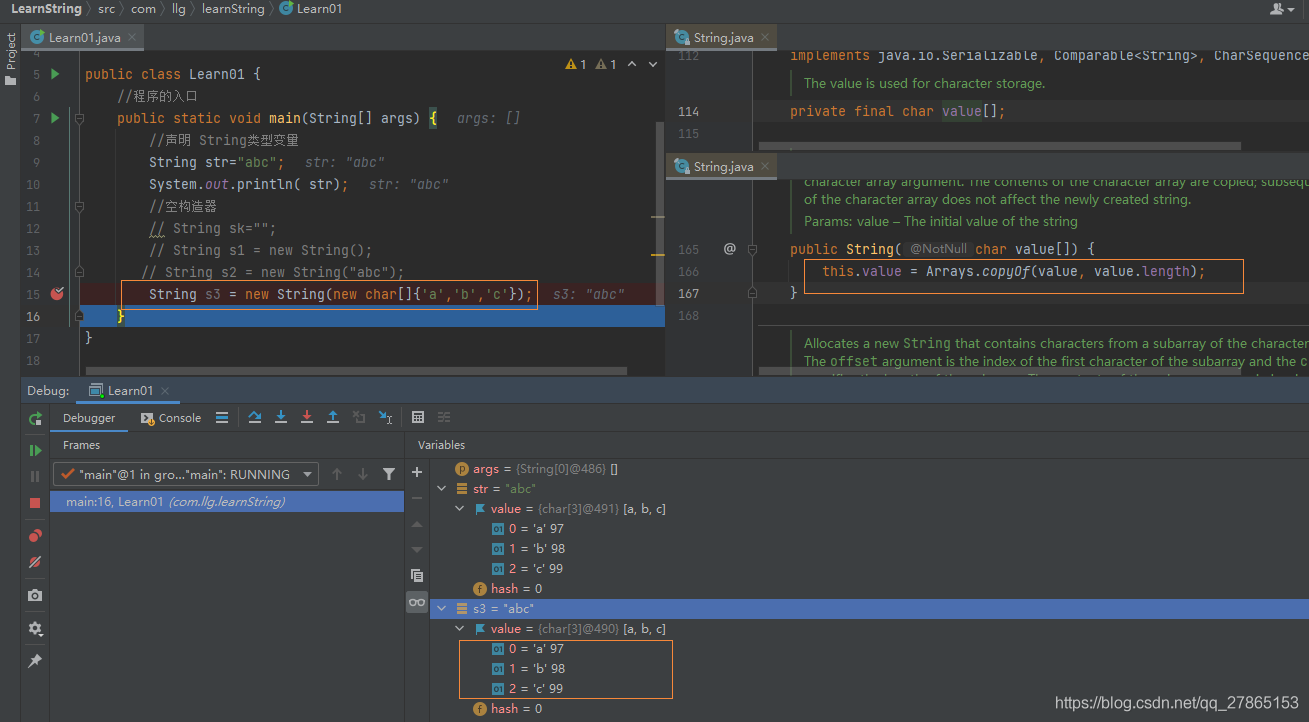Select Step Over in the debug toolbar
The image size is (1309, 722).
tap(255, 417)
